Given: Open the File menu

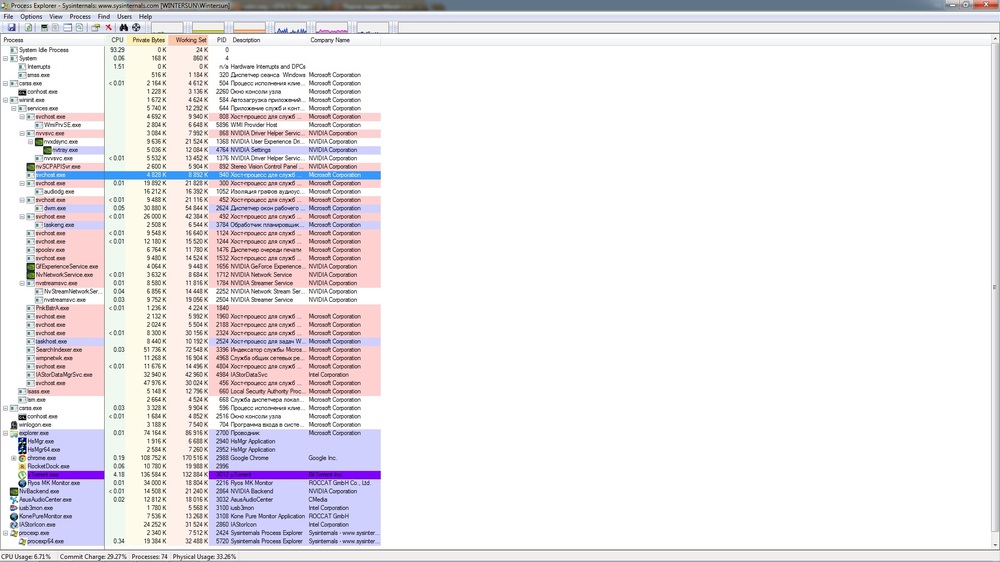Looking at the screenshot, I should (8, 17).
